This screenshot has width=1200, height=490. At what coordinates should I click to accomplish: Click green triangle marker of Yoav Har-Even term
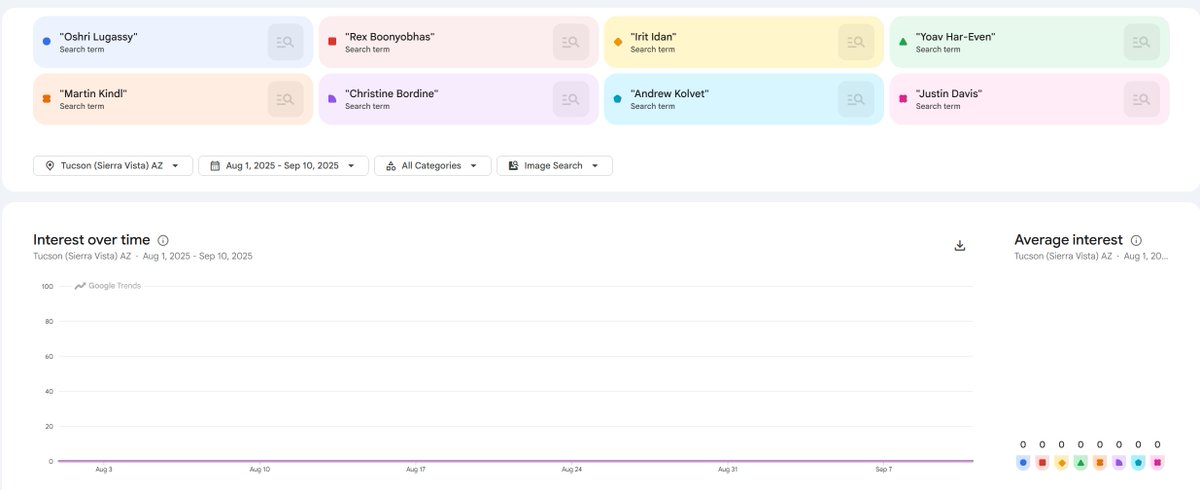(903, 42)
